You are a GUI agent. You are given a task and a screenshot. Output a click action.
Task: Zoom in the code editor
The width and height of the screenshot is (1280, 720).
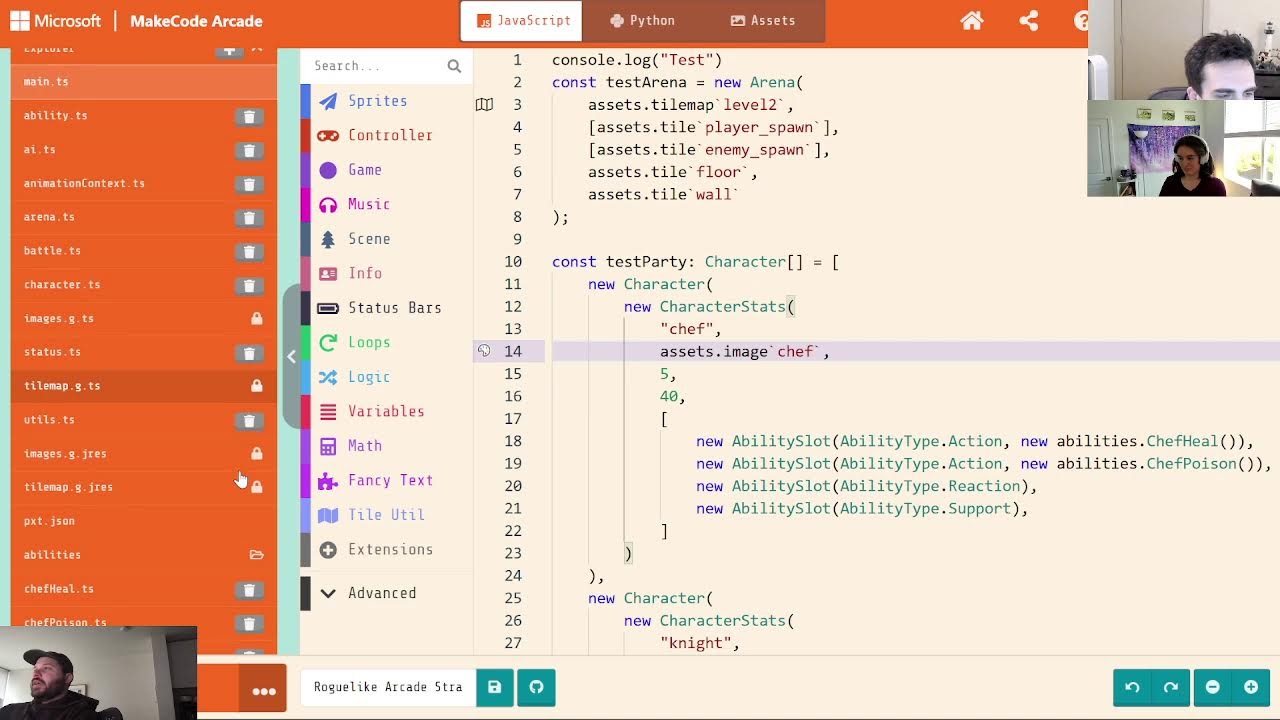tap(1251, 687)
